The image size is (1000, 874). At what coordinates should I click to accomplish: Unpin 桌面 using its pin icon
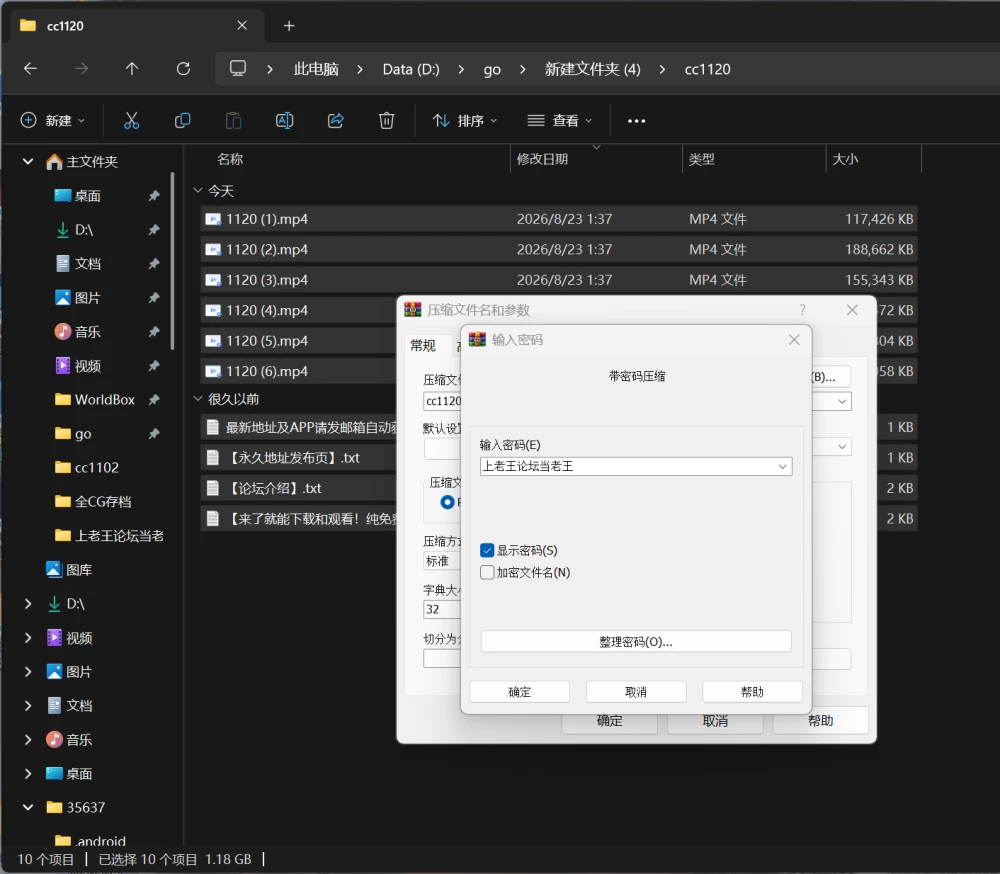pyautogui.click(x=154, y=196)
